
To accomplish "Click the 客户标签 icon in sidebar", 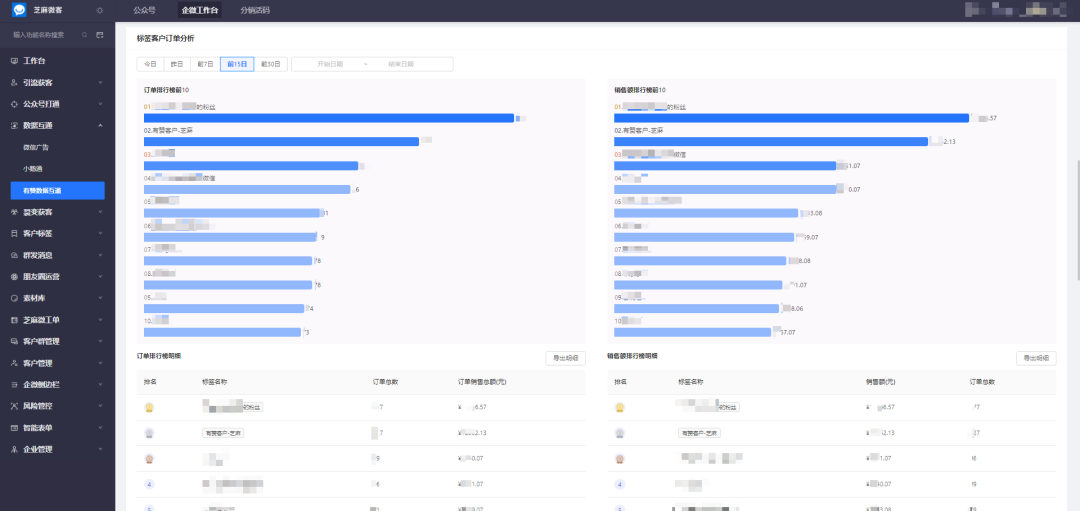I will tap(14, 233).
